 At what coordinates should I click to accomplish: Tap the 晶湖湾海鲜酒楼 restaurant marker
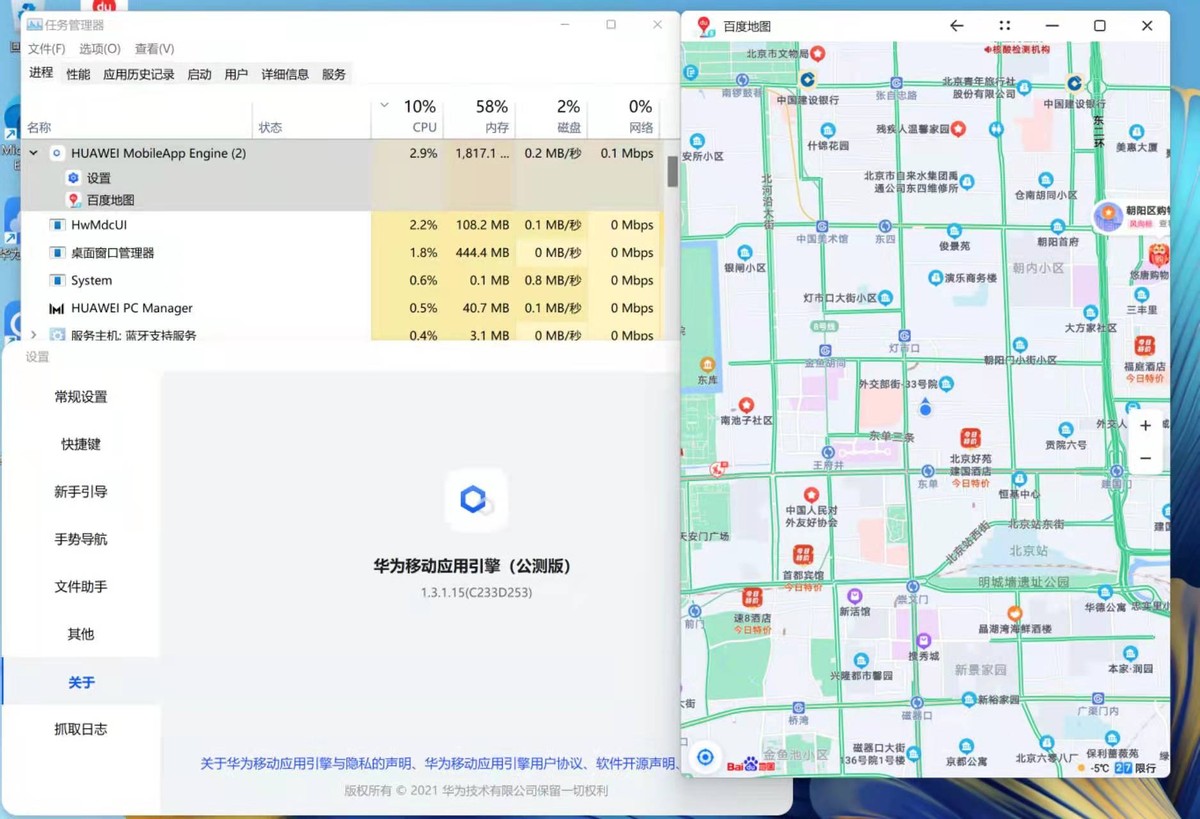click(1014, 612)
